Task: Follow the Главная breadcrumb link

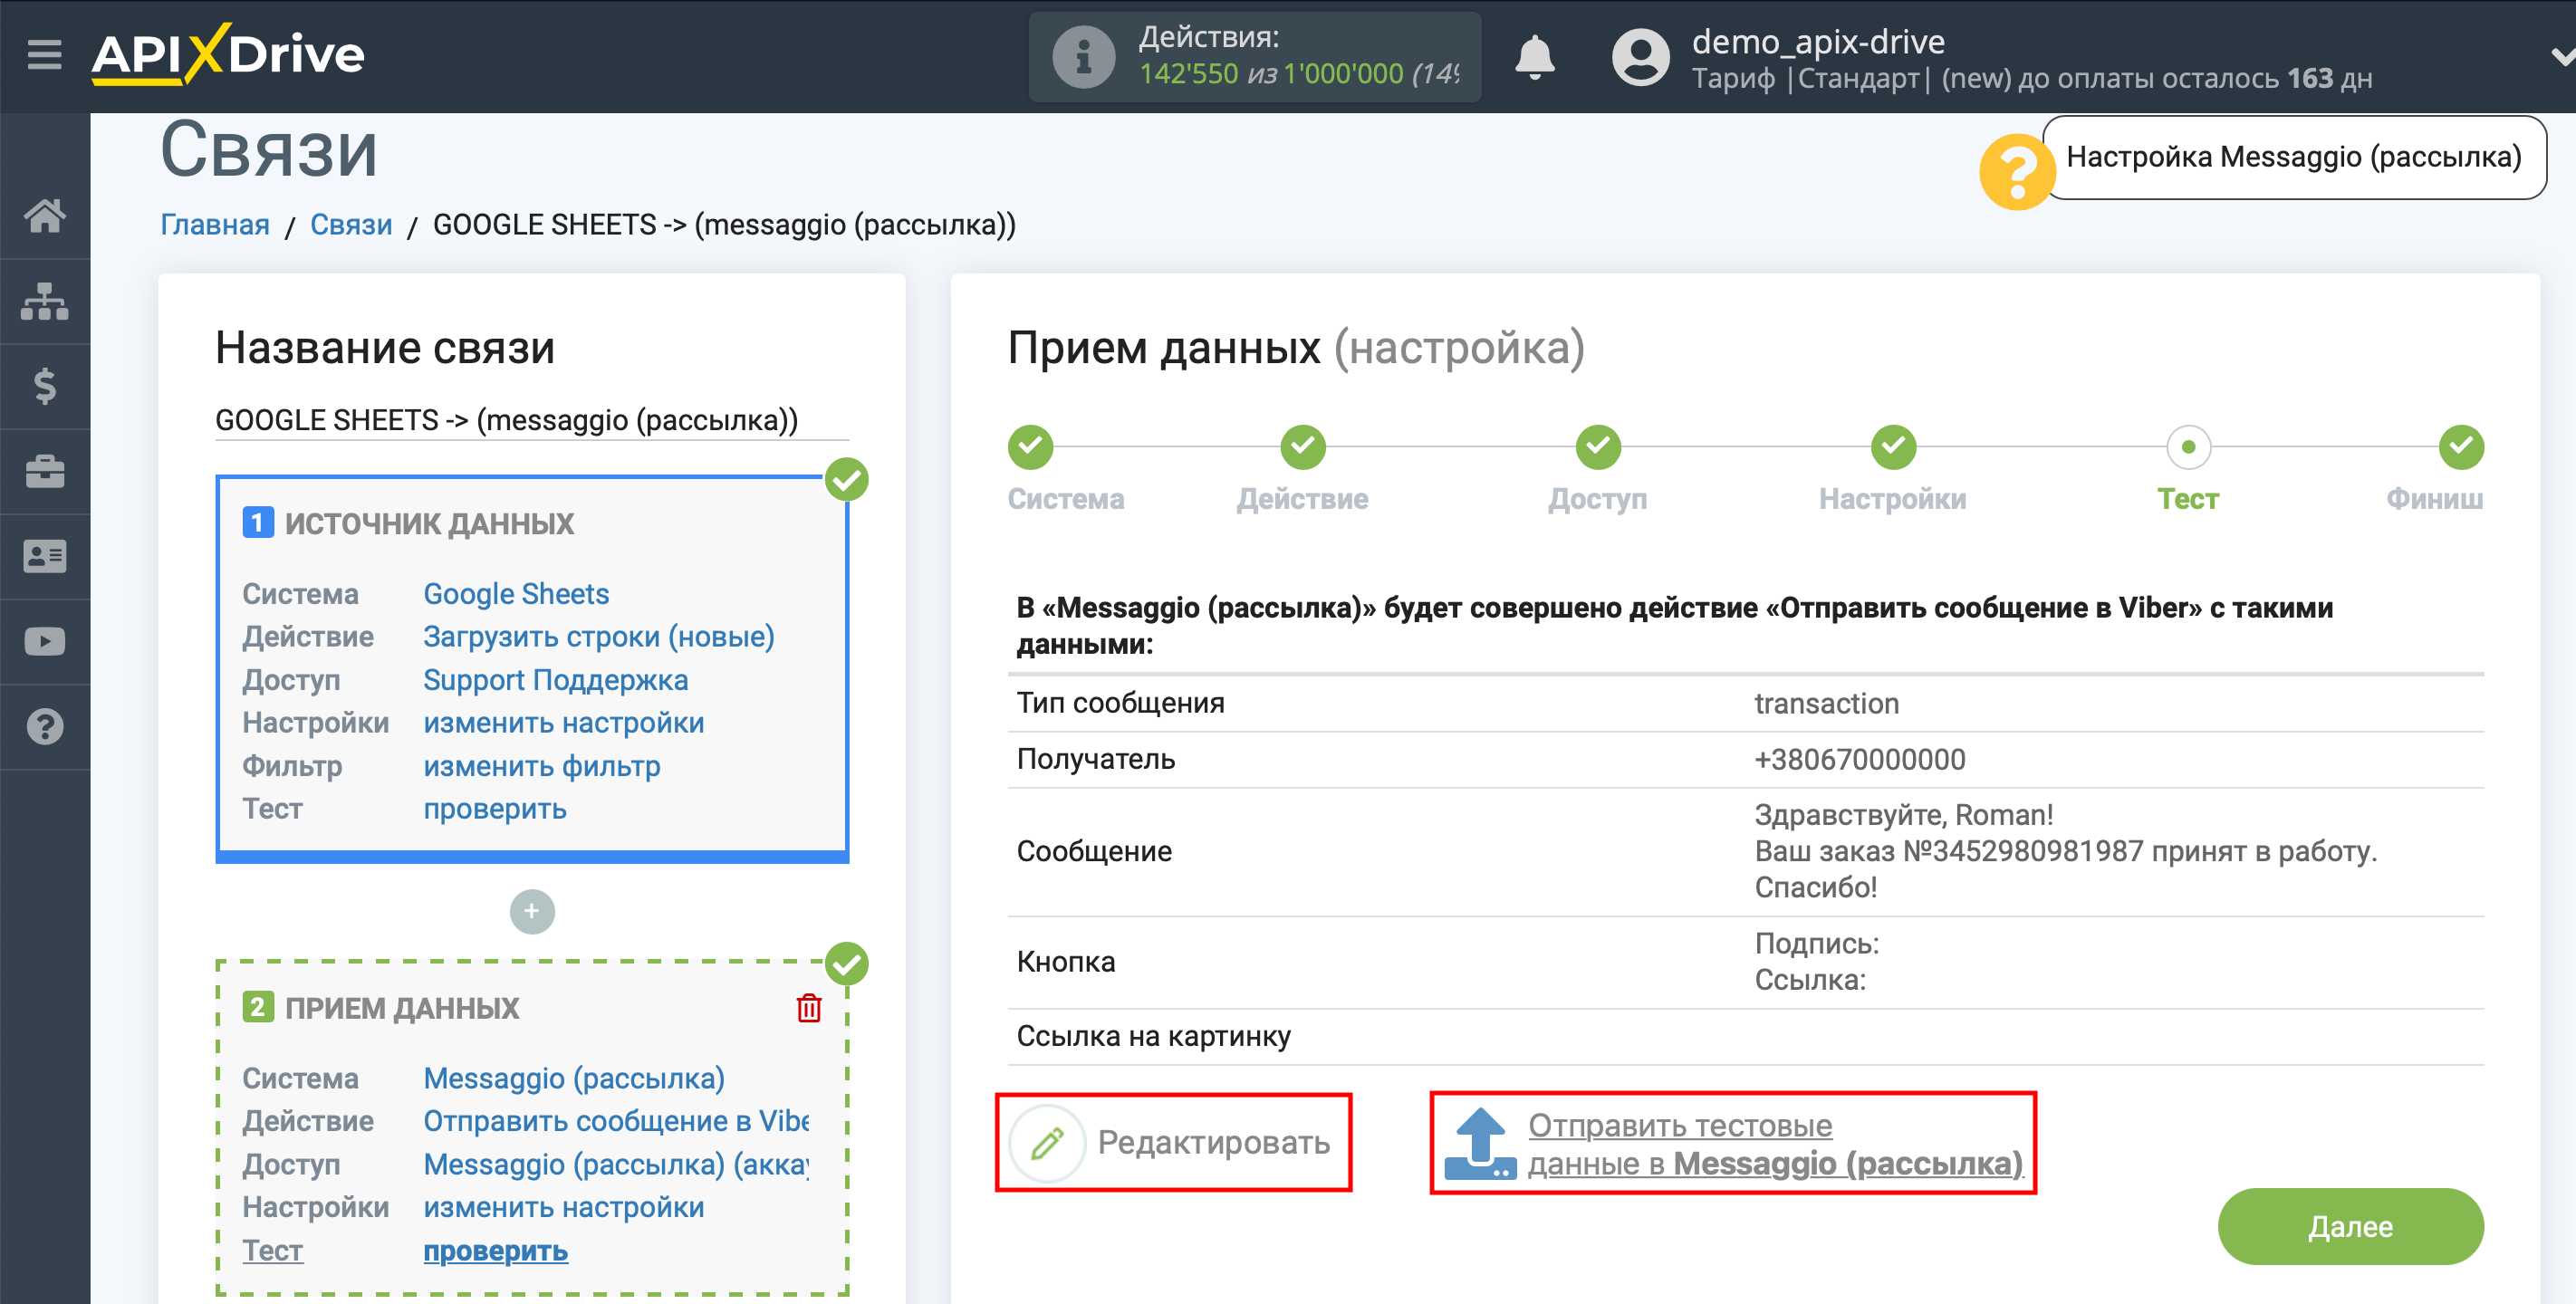Action: (215, 225)
